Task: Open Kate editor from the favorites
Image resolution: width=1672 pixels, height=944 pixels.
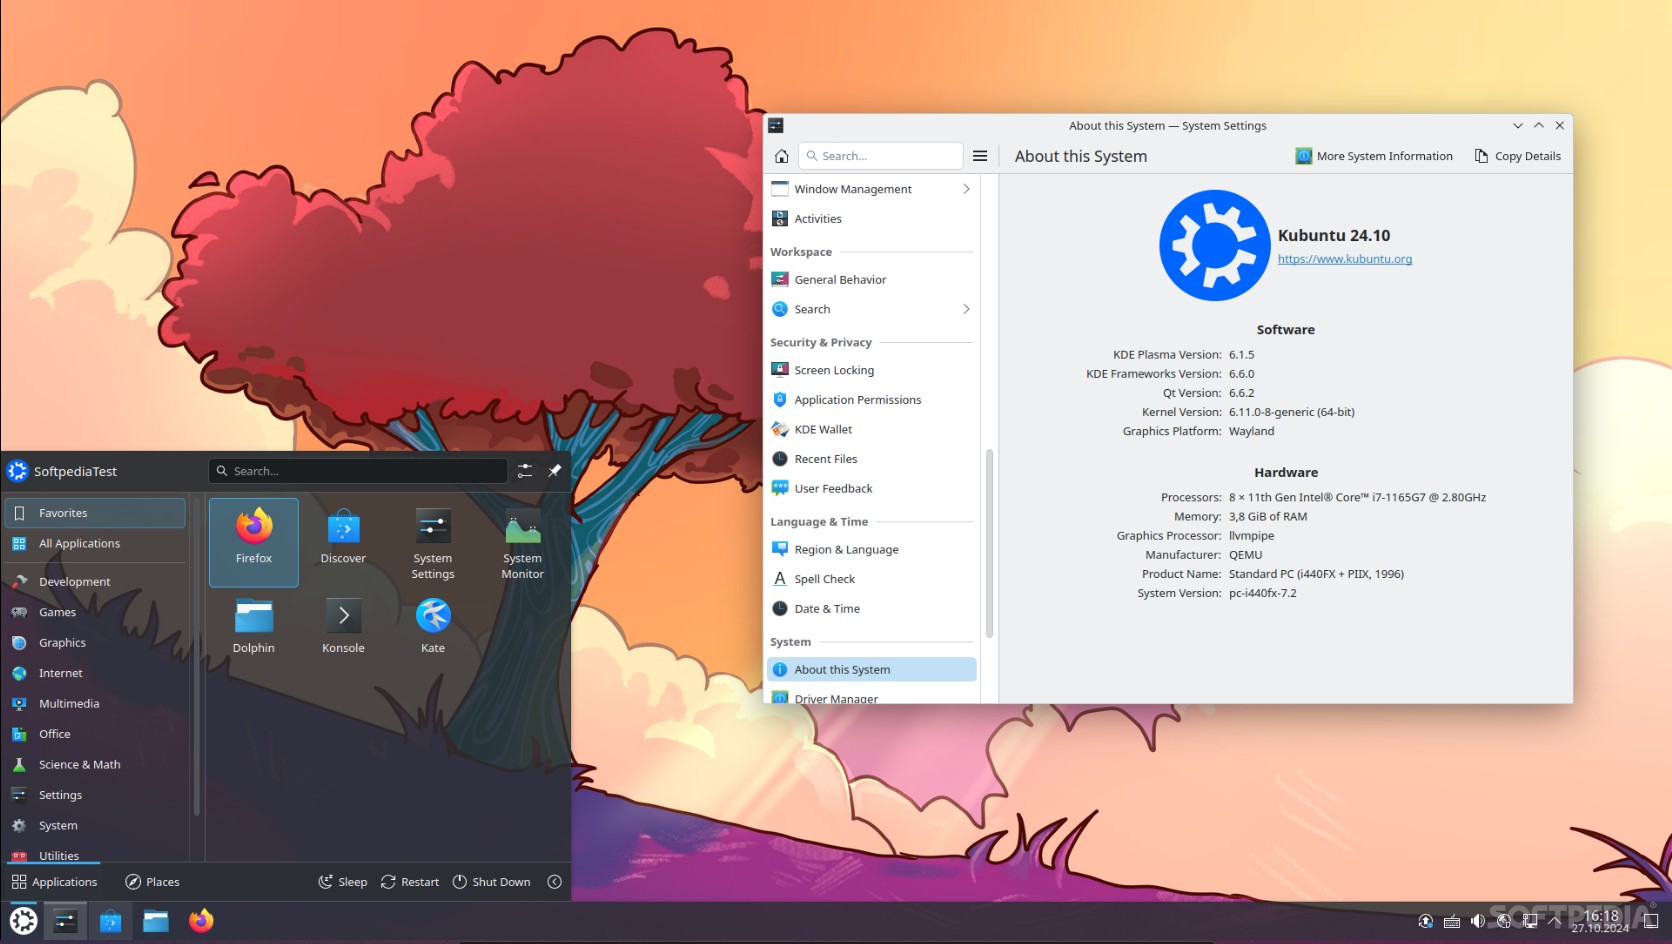Action: pos(433,625)
